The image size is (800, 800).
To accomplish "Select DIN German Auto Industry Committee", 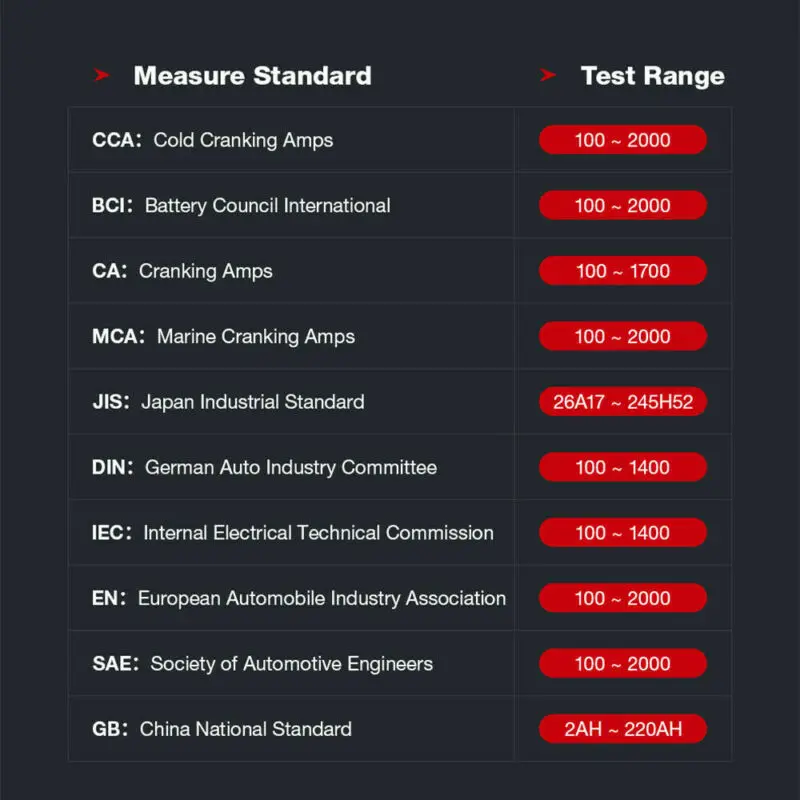I will click(264, 467).
